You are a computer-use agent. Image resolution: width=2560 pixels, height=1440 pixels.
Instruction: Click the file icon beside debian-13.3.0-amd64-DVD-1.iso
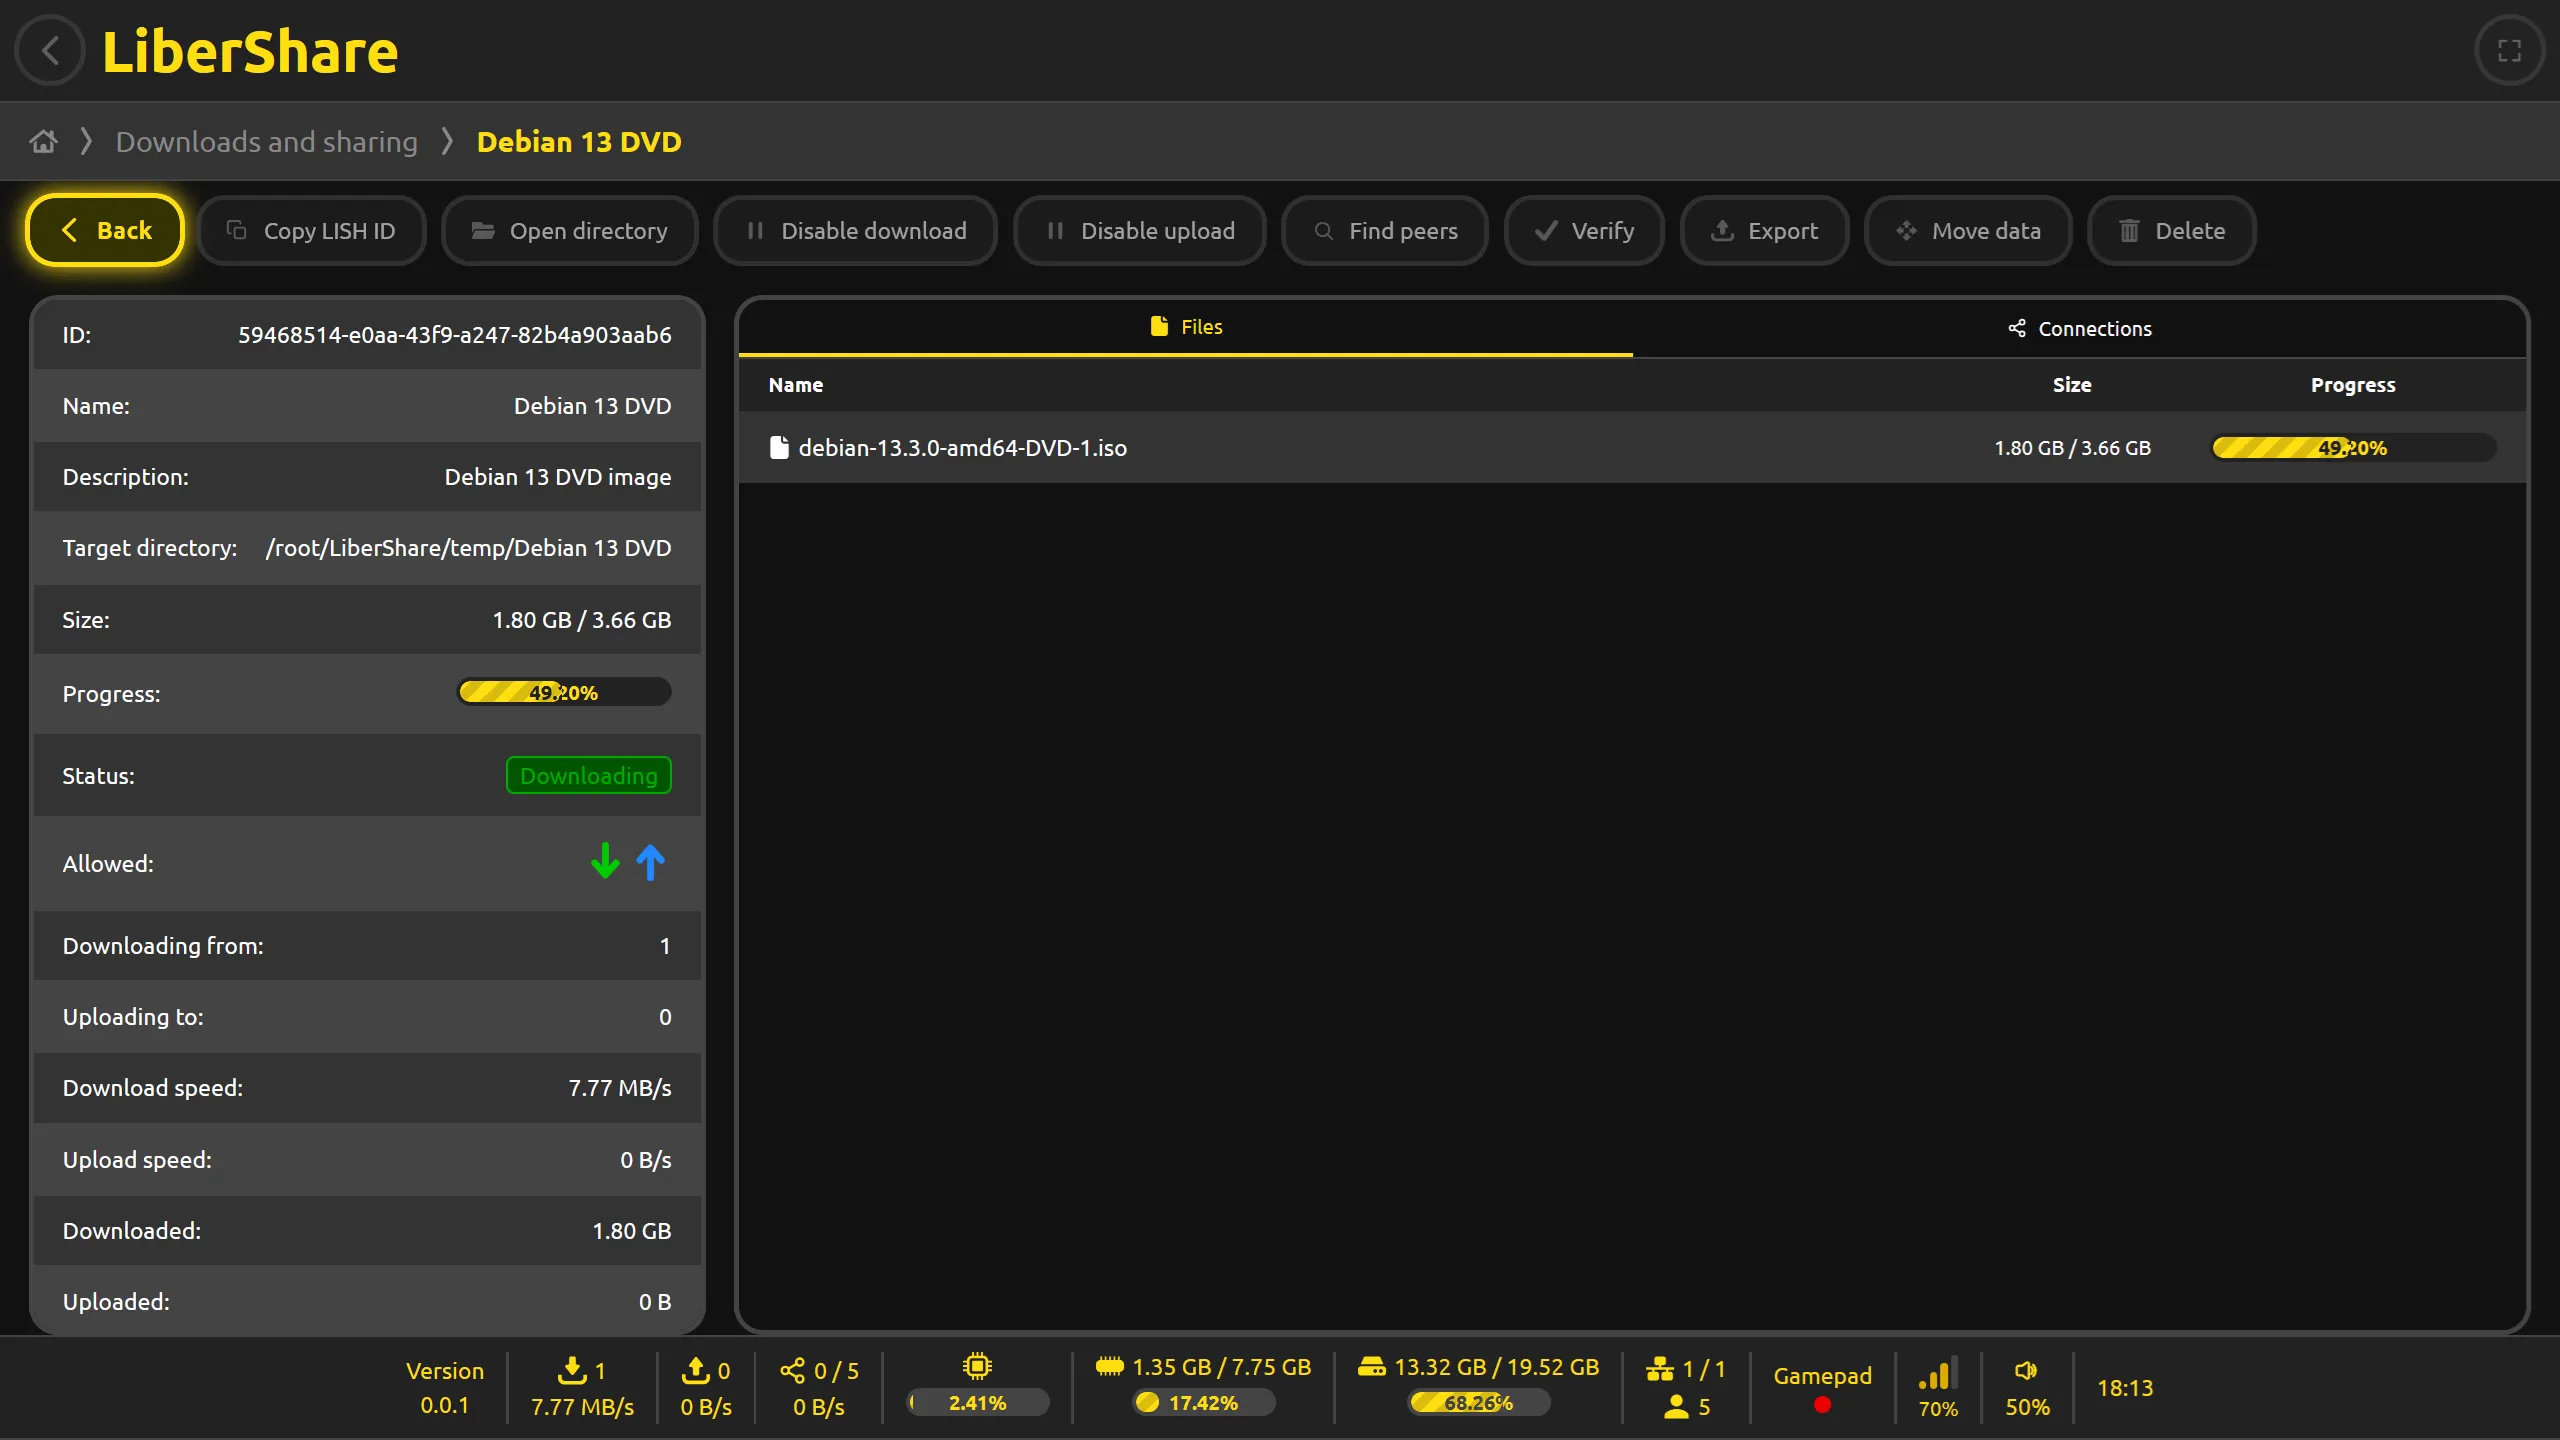tap(779, 447)
